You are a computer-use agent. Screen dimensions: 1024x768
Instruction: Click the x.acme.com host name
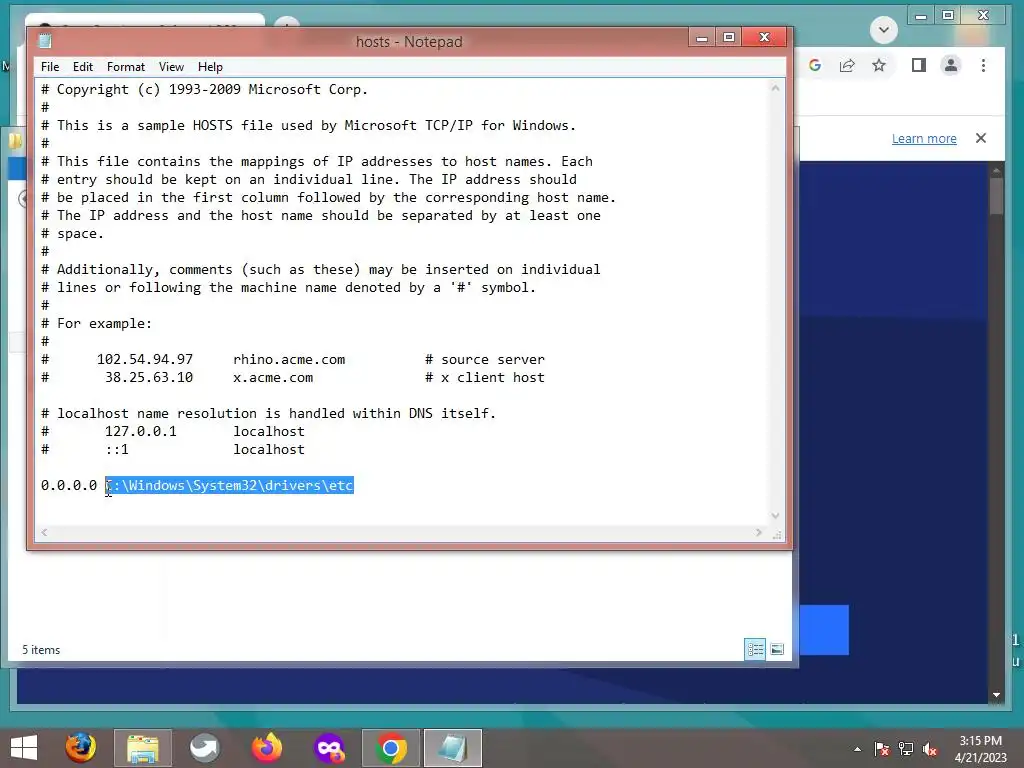coord(273,377)
